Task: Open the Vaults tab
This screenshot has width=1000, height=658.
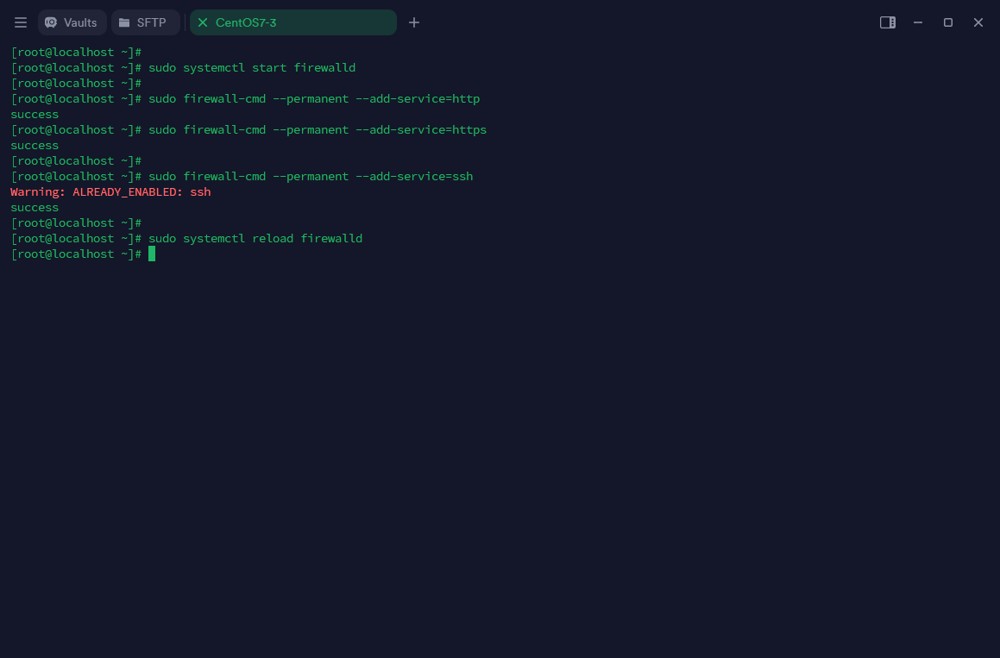Action: (x=71, y=22)
